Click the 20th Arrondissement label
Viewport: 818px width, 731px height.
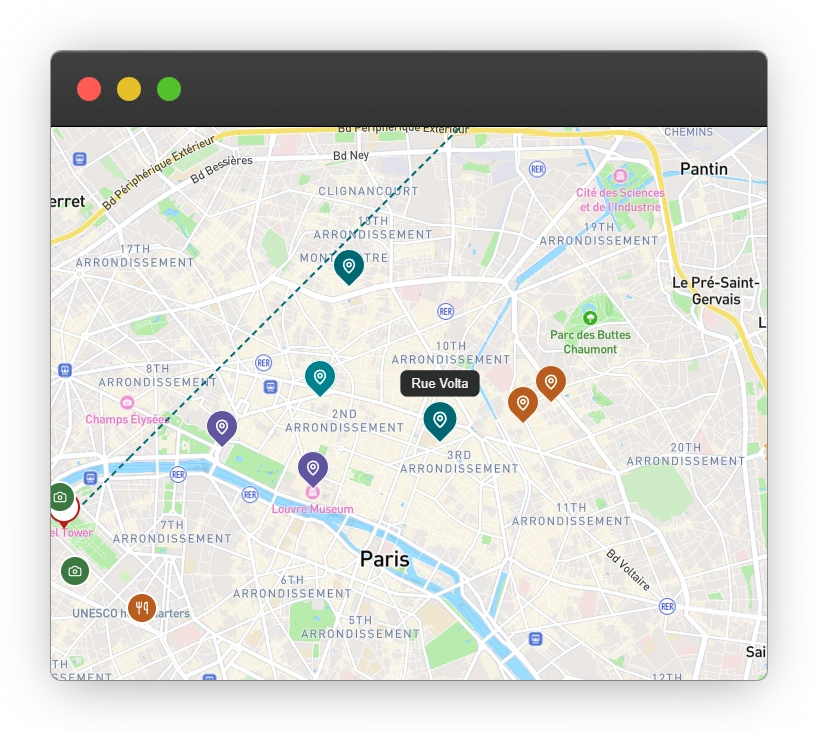(685, 454)
